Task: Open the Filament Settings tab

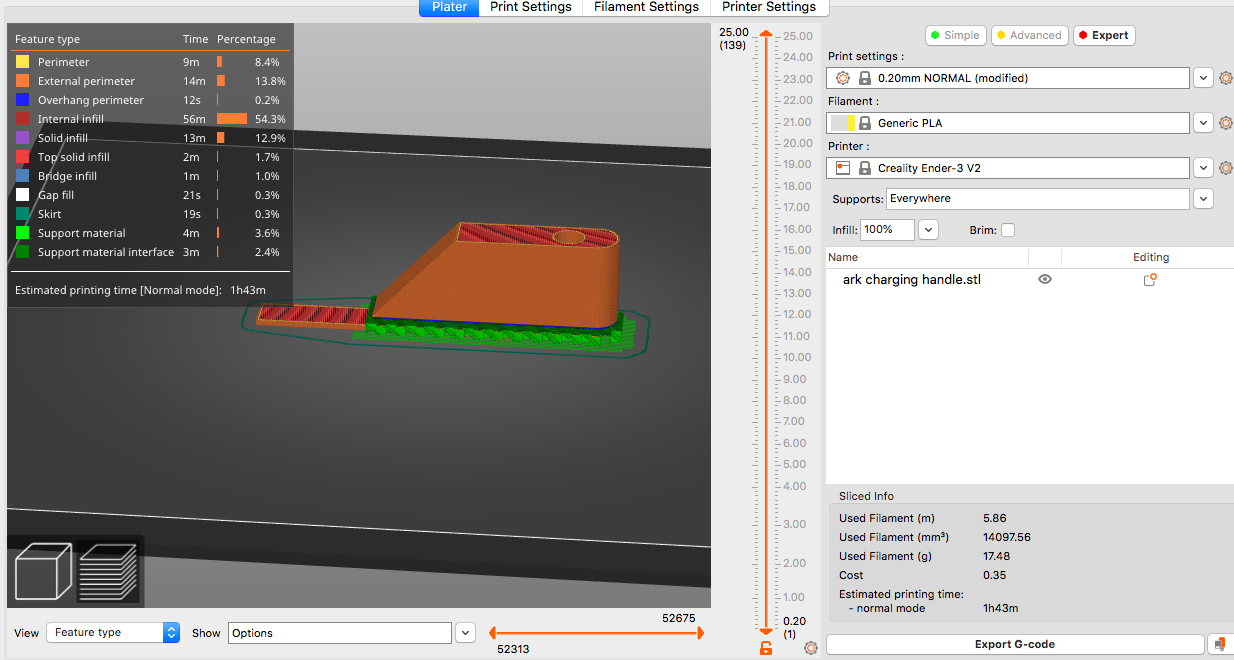Action: tap(645, 7)
